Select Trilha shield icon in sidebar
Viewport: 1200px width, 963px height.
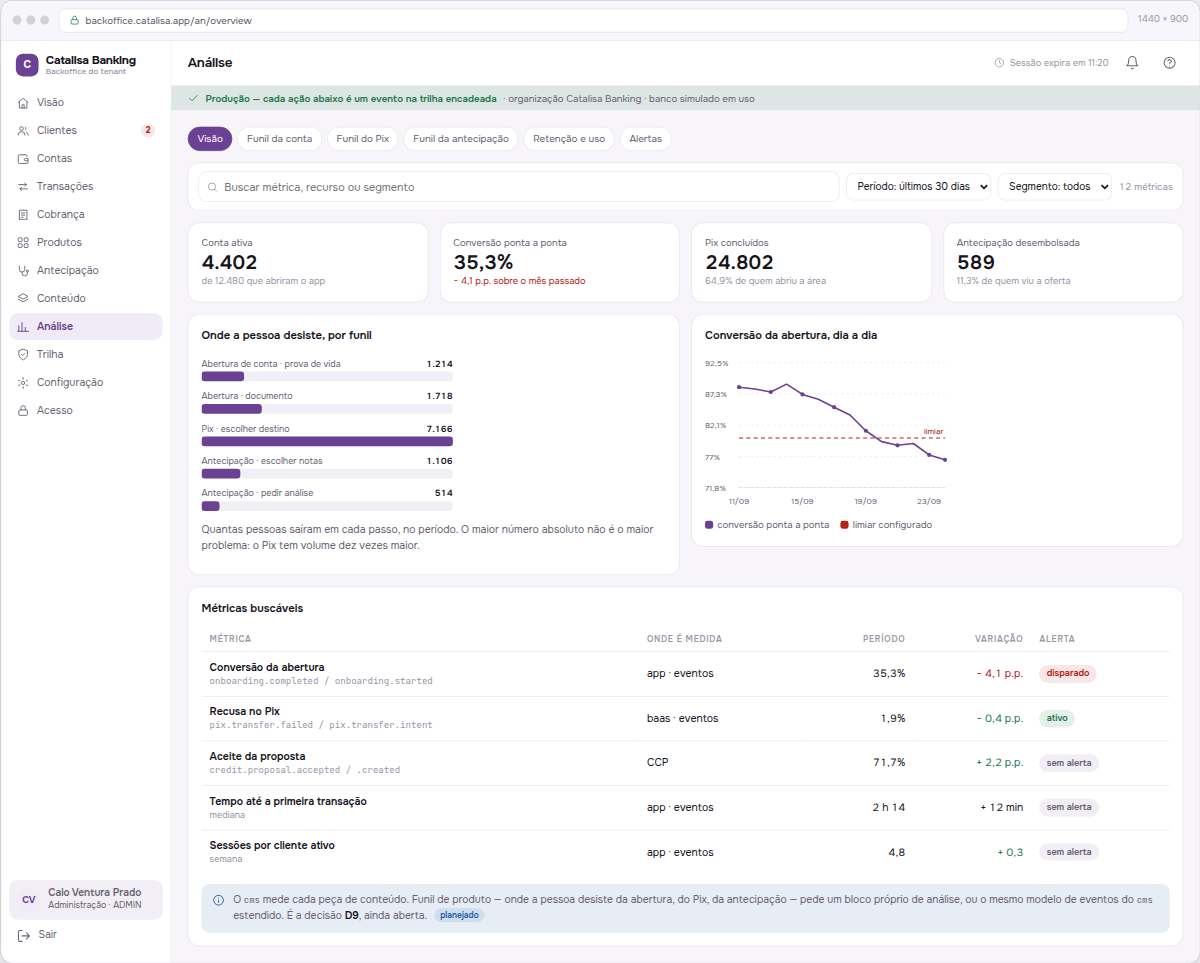tap(24, 354)
